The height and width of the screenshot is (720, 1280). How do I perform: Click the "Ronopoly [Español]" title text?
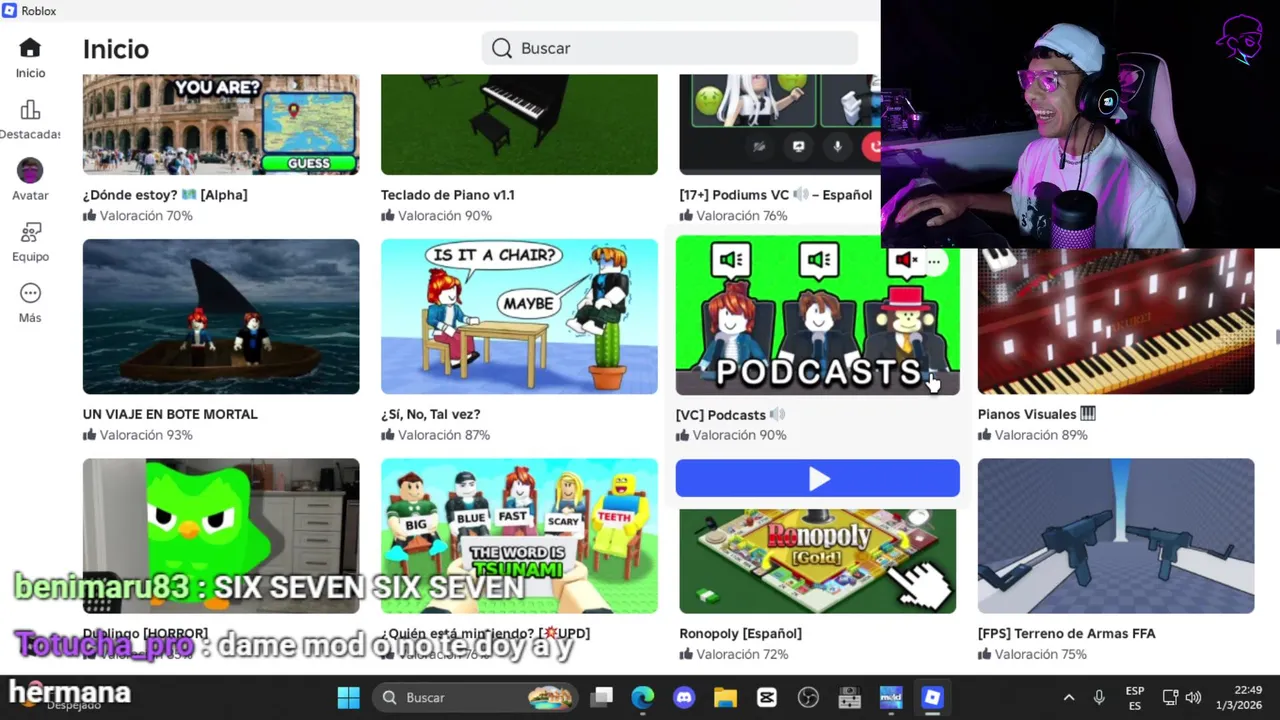click(x=741, y=633)
